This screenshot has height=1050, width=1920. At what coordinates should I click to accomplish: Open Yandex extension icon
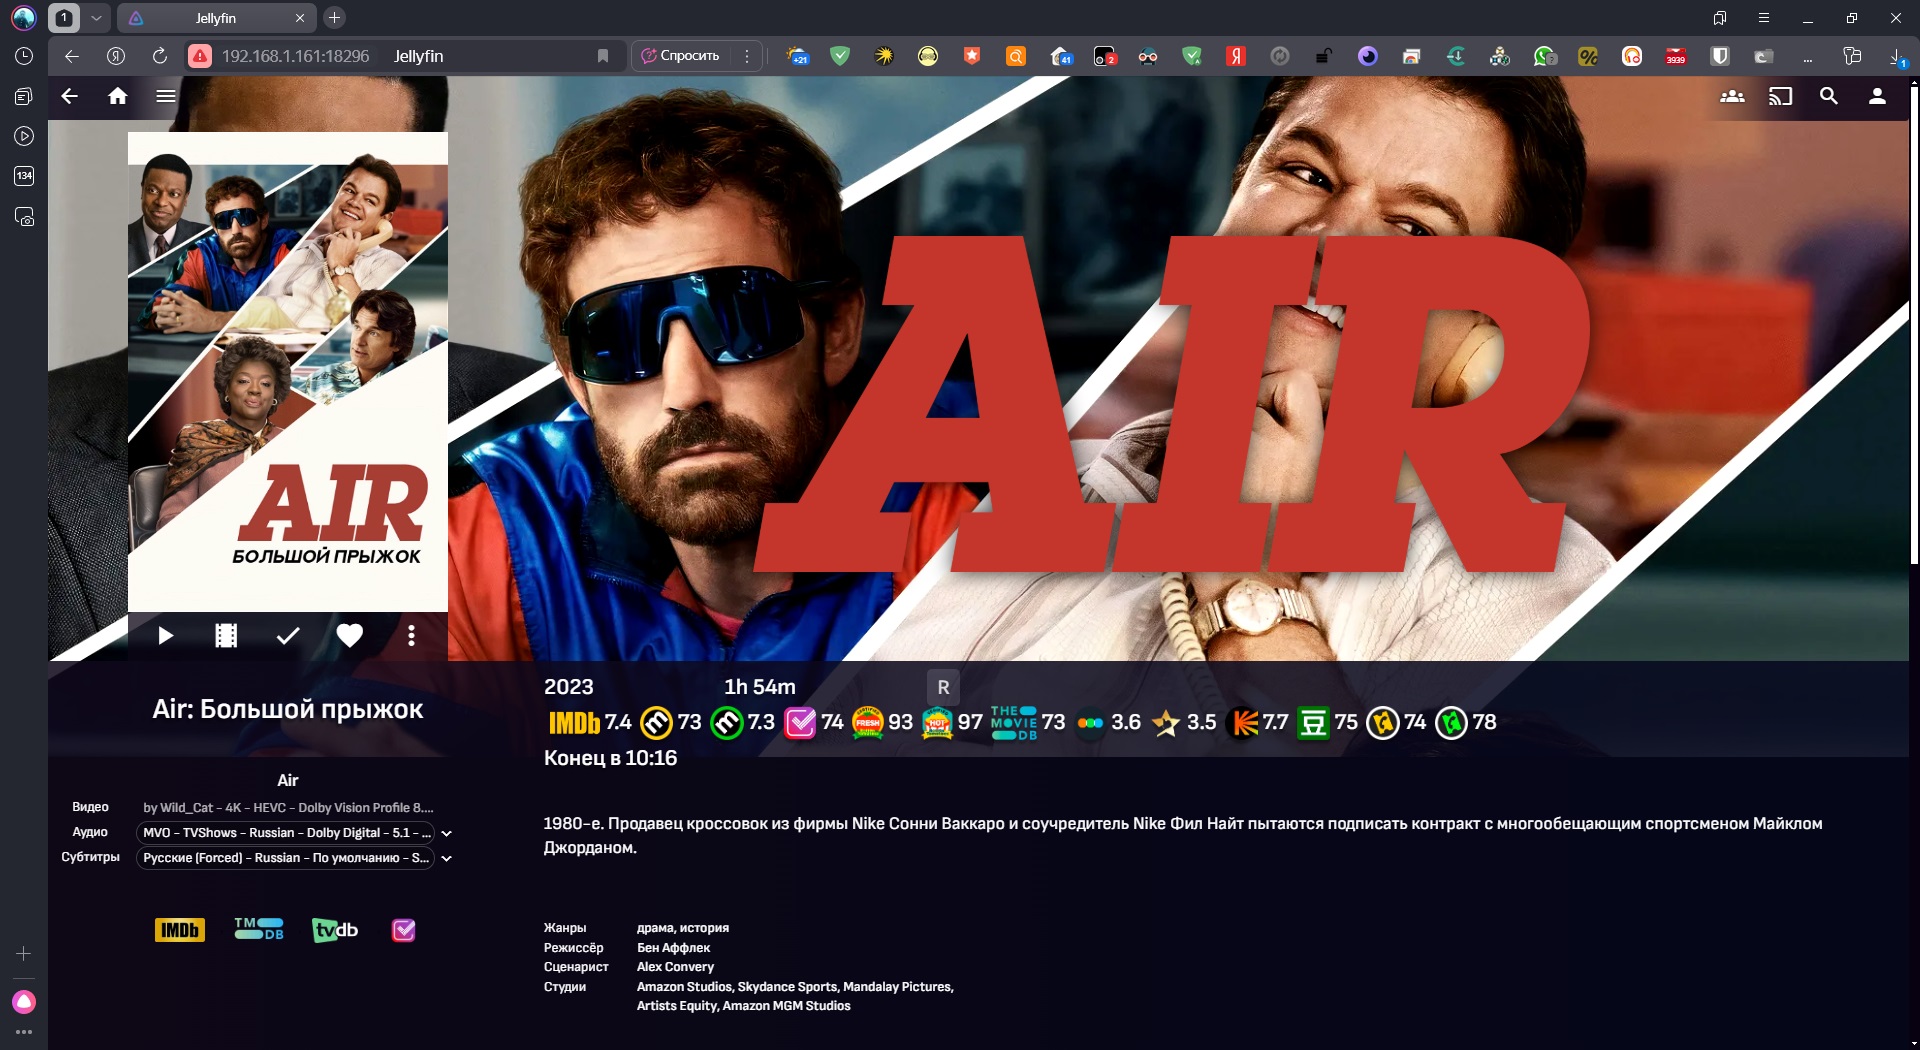(1237, 56)
